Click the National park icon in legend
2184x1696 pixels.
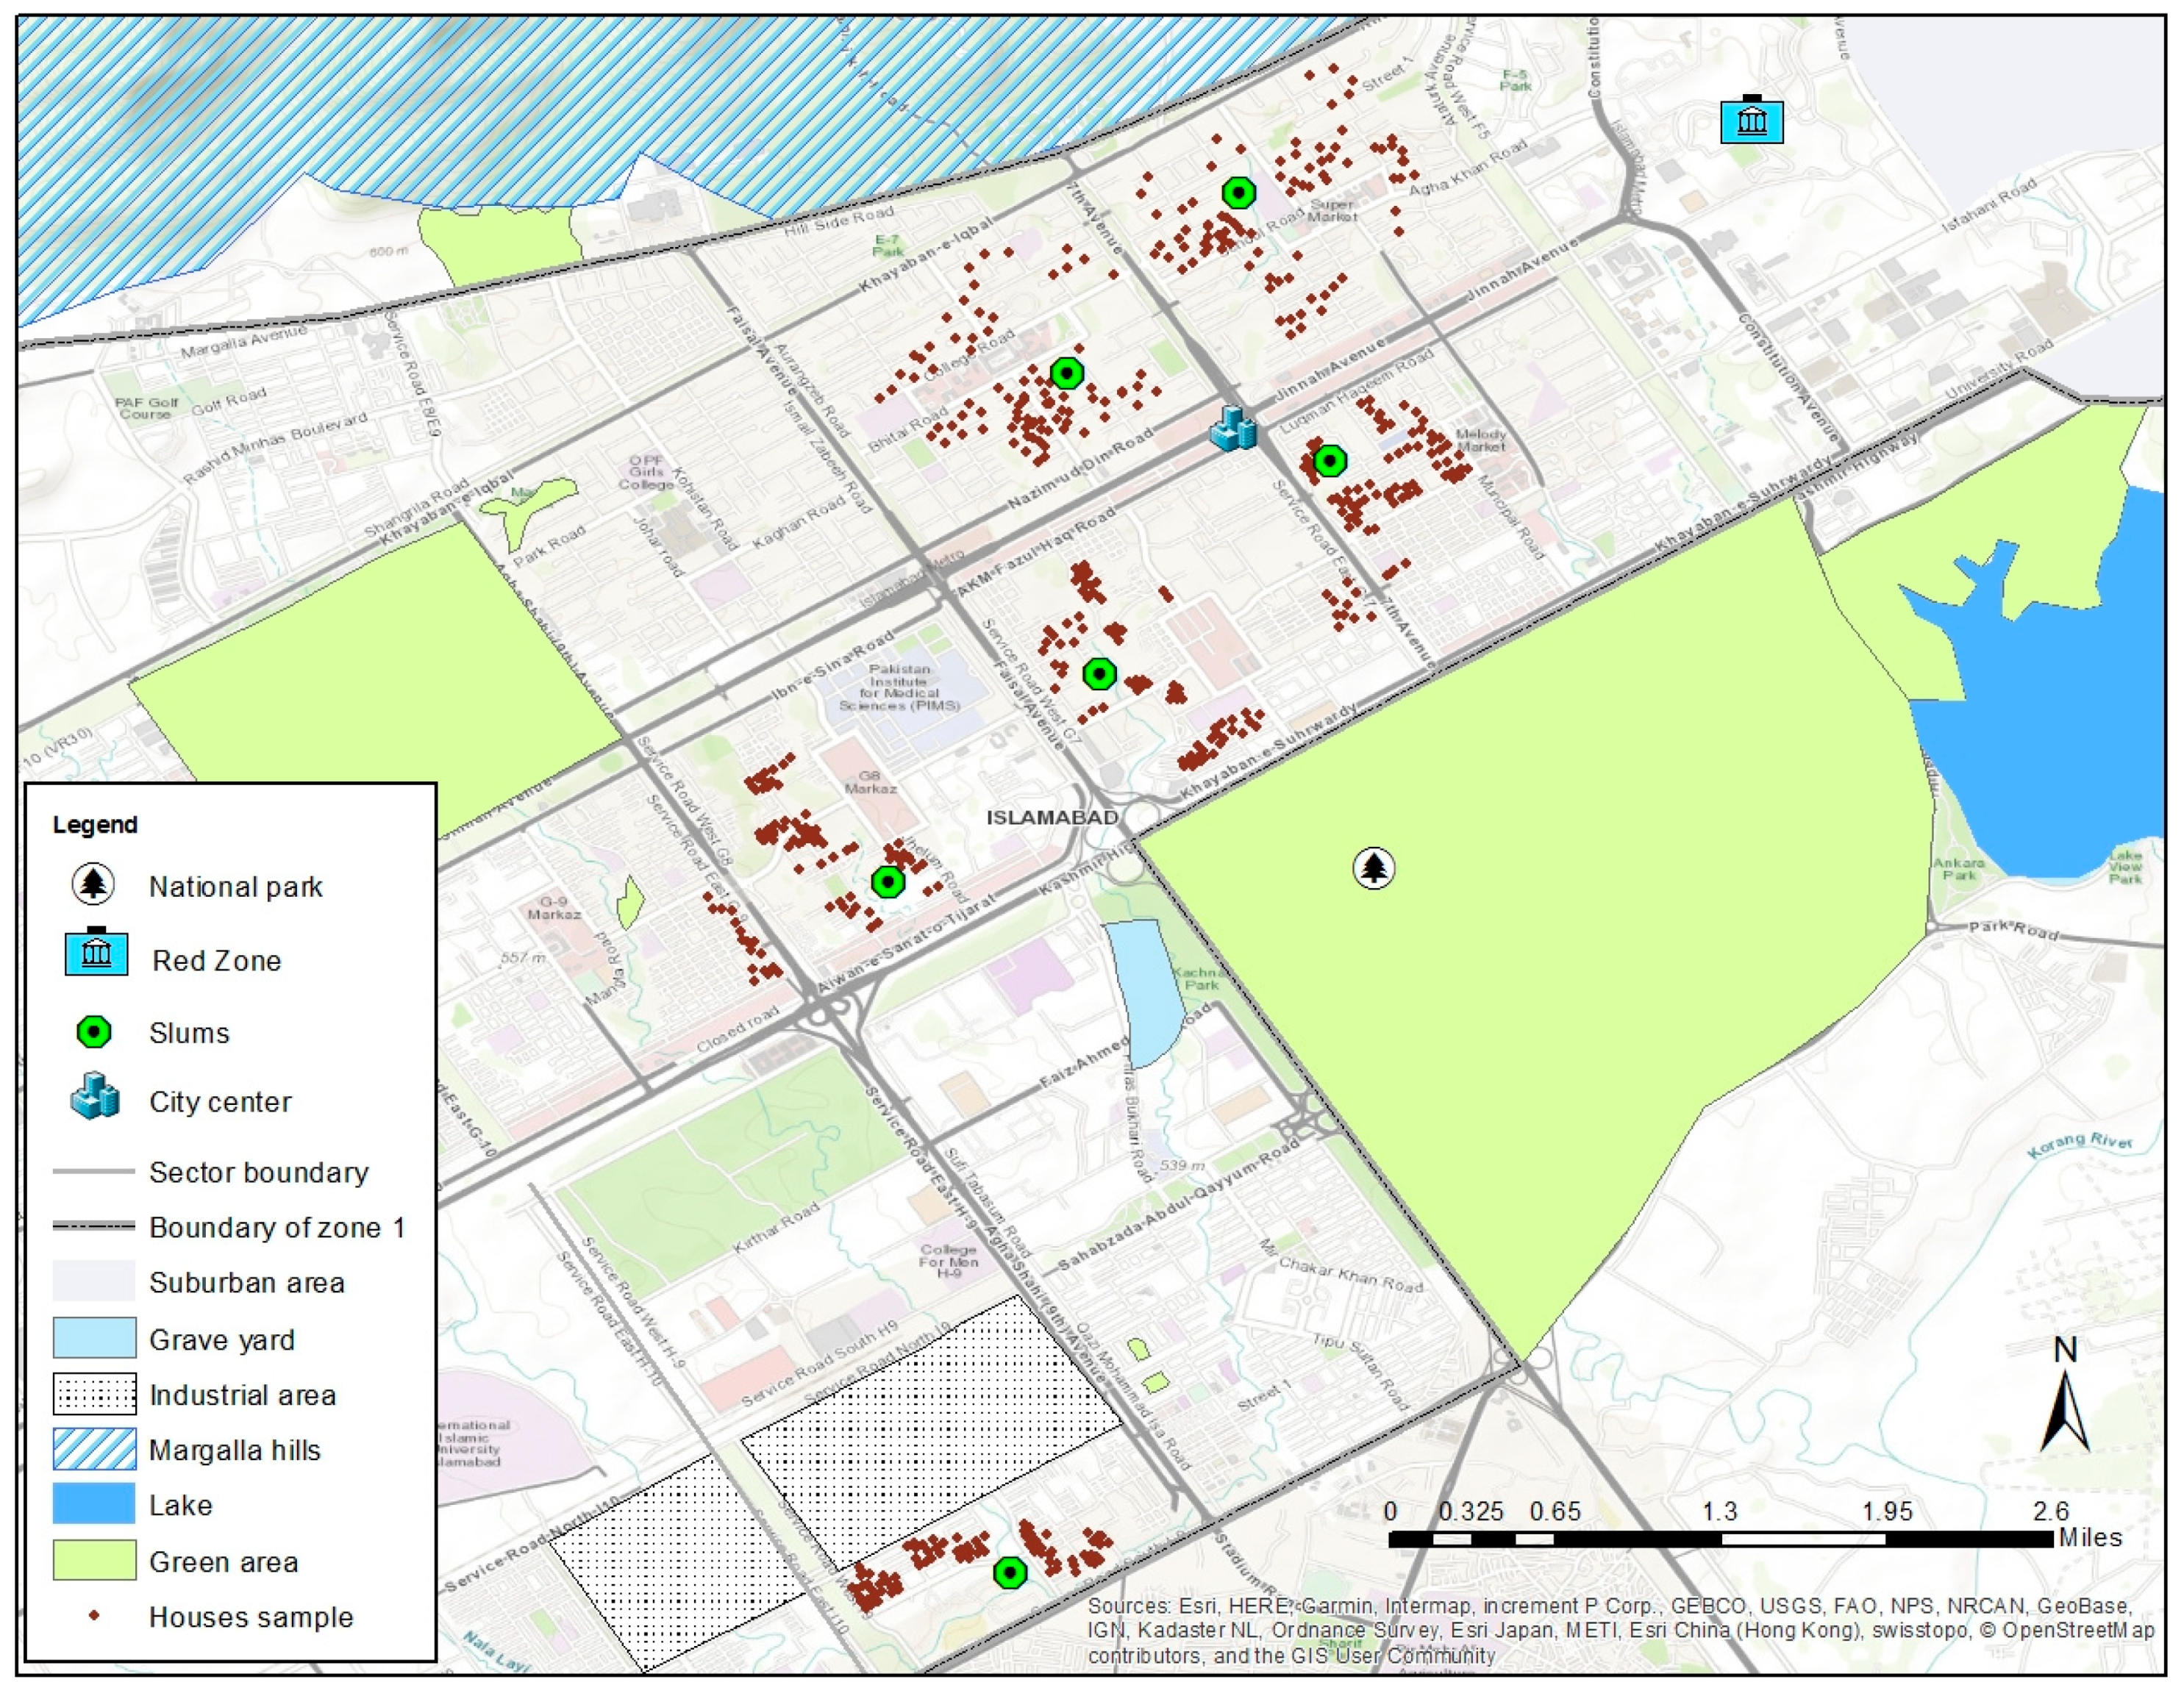click(93, 884)
